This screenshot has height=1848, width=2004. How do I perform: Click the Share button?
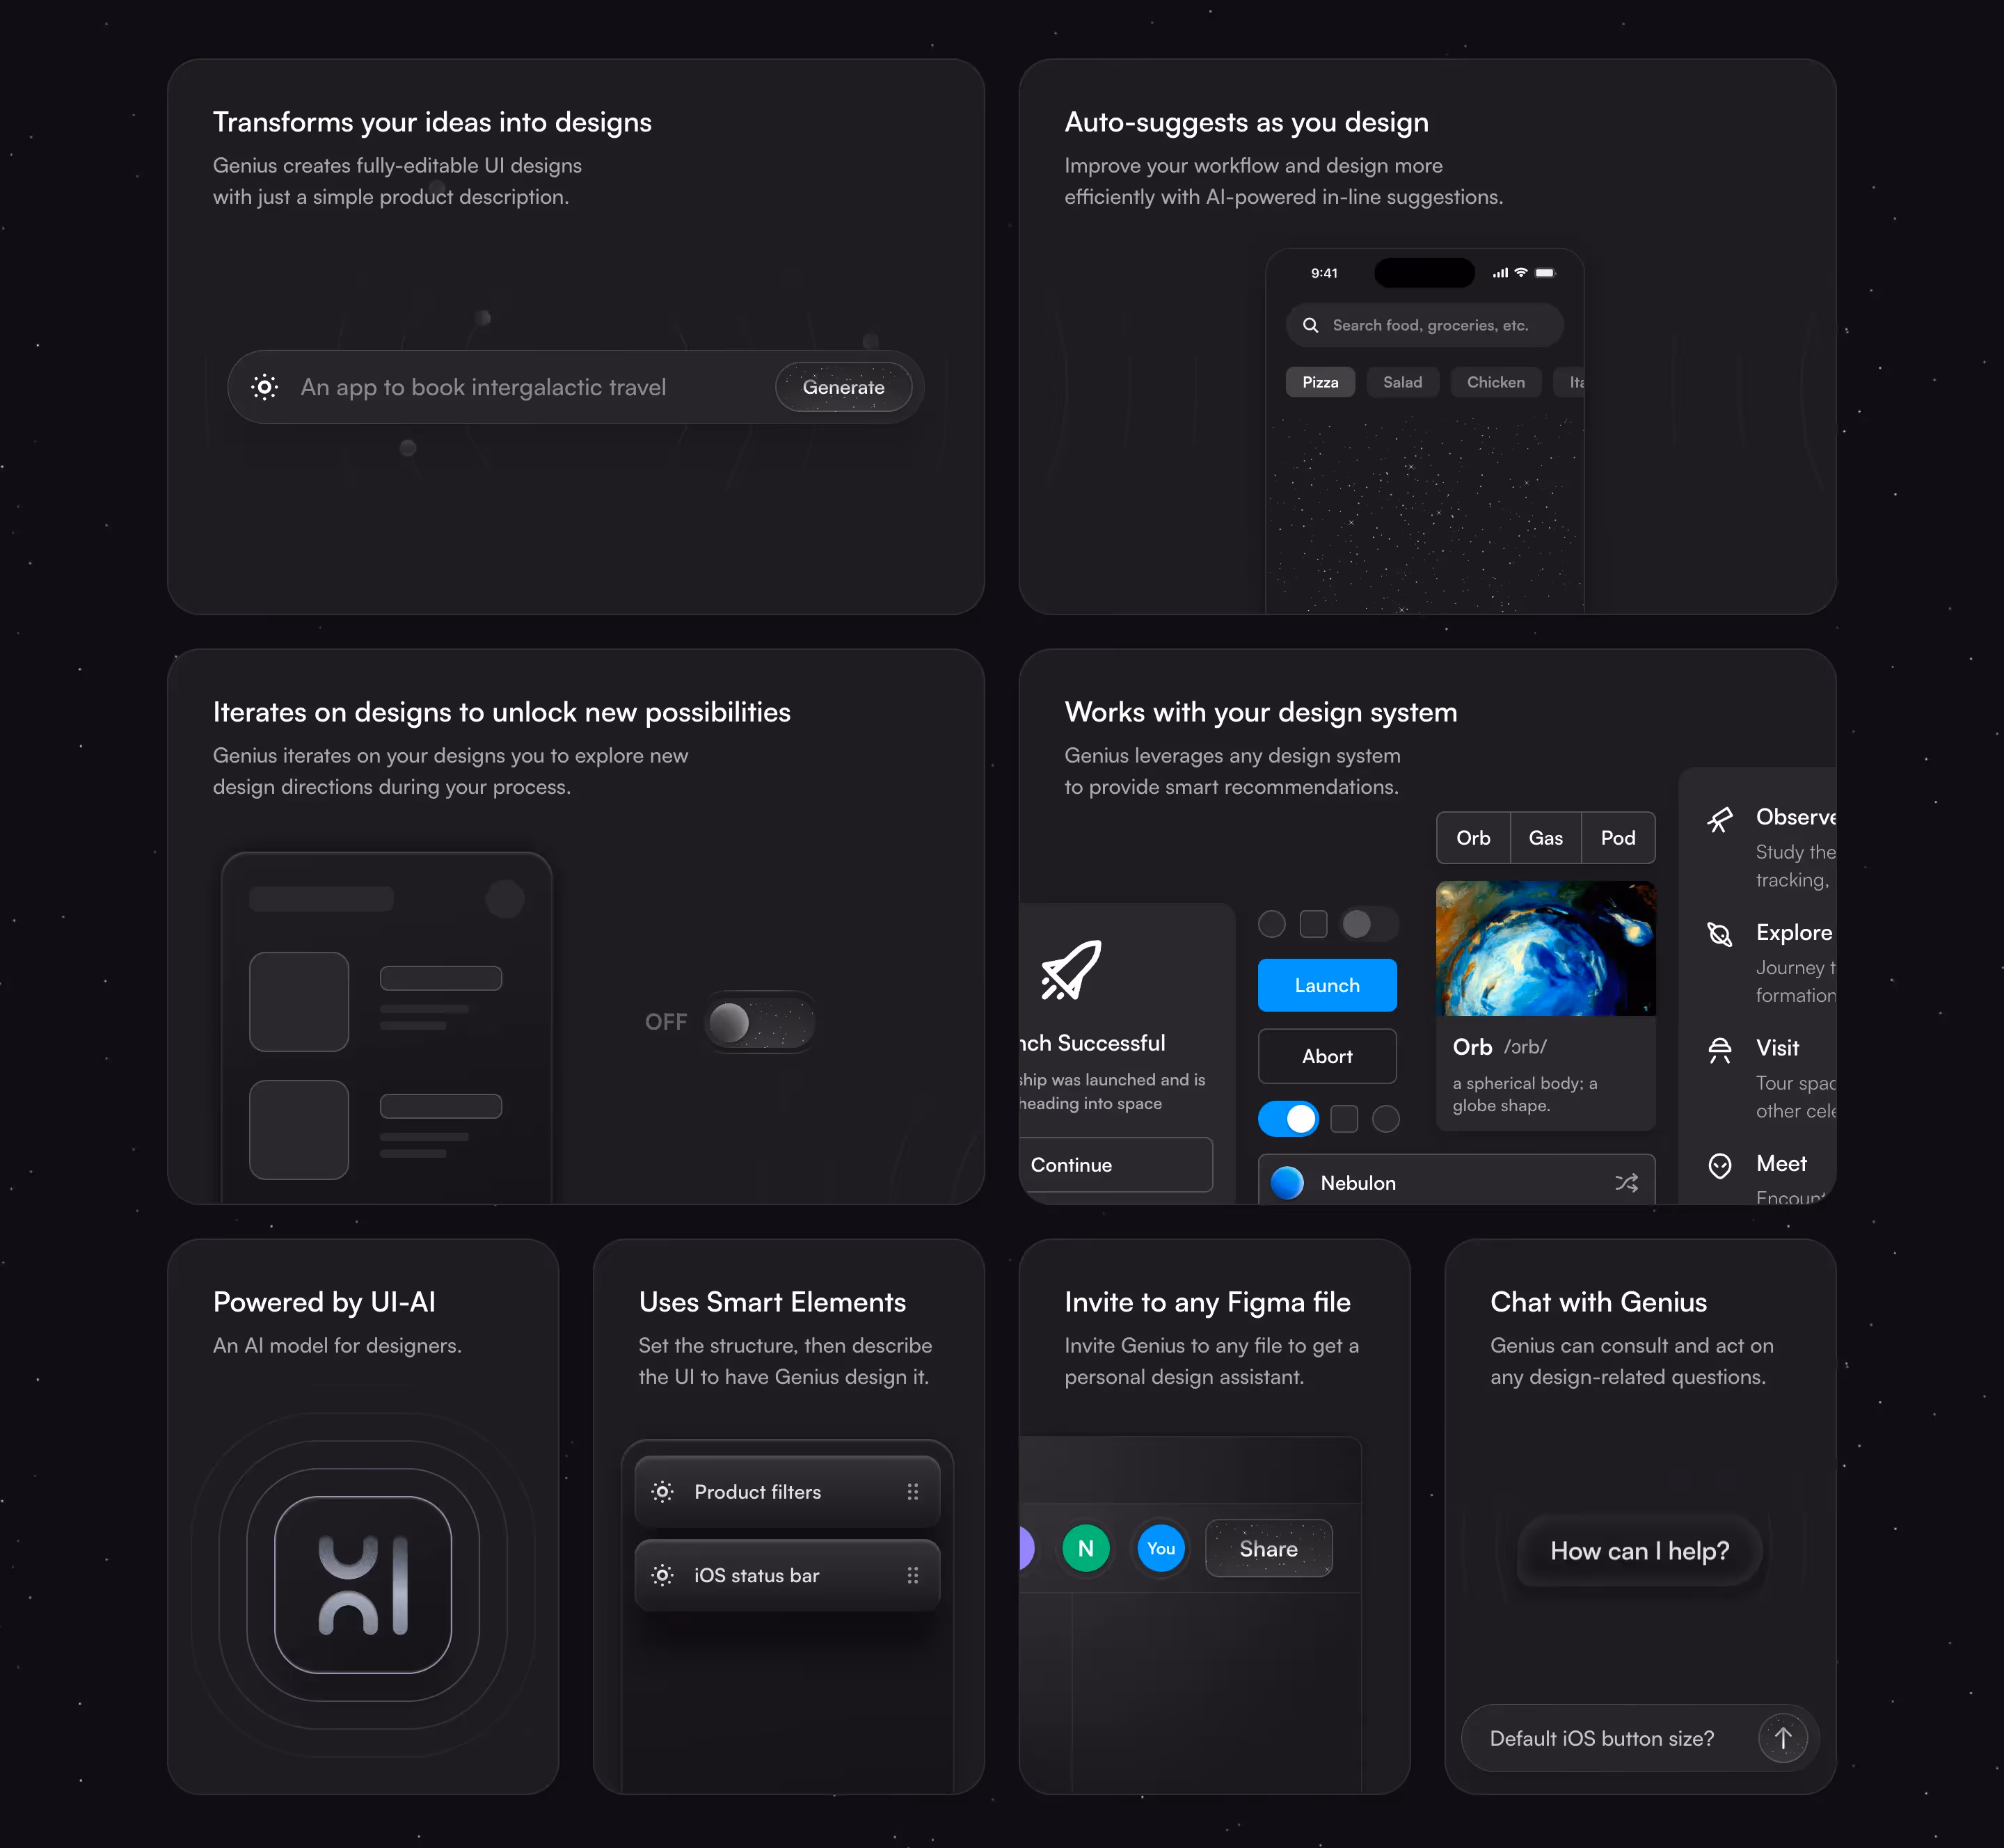(x=1268, y=1548)
